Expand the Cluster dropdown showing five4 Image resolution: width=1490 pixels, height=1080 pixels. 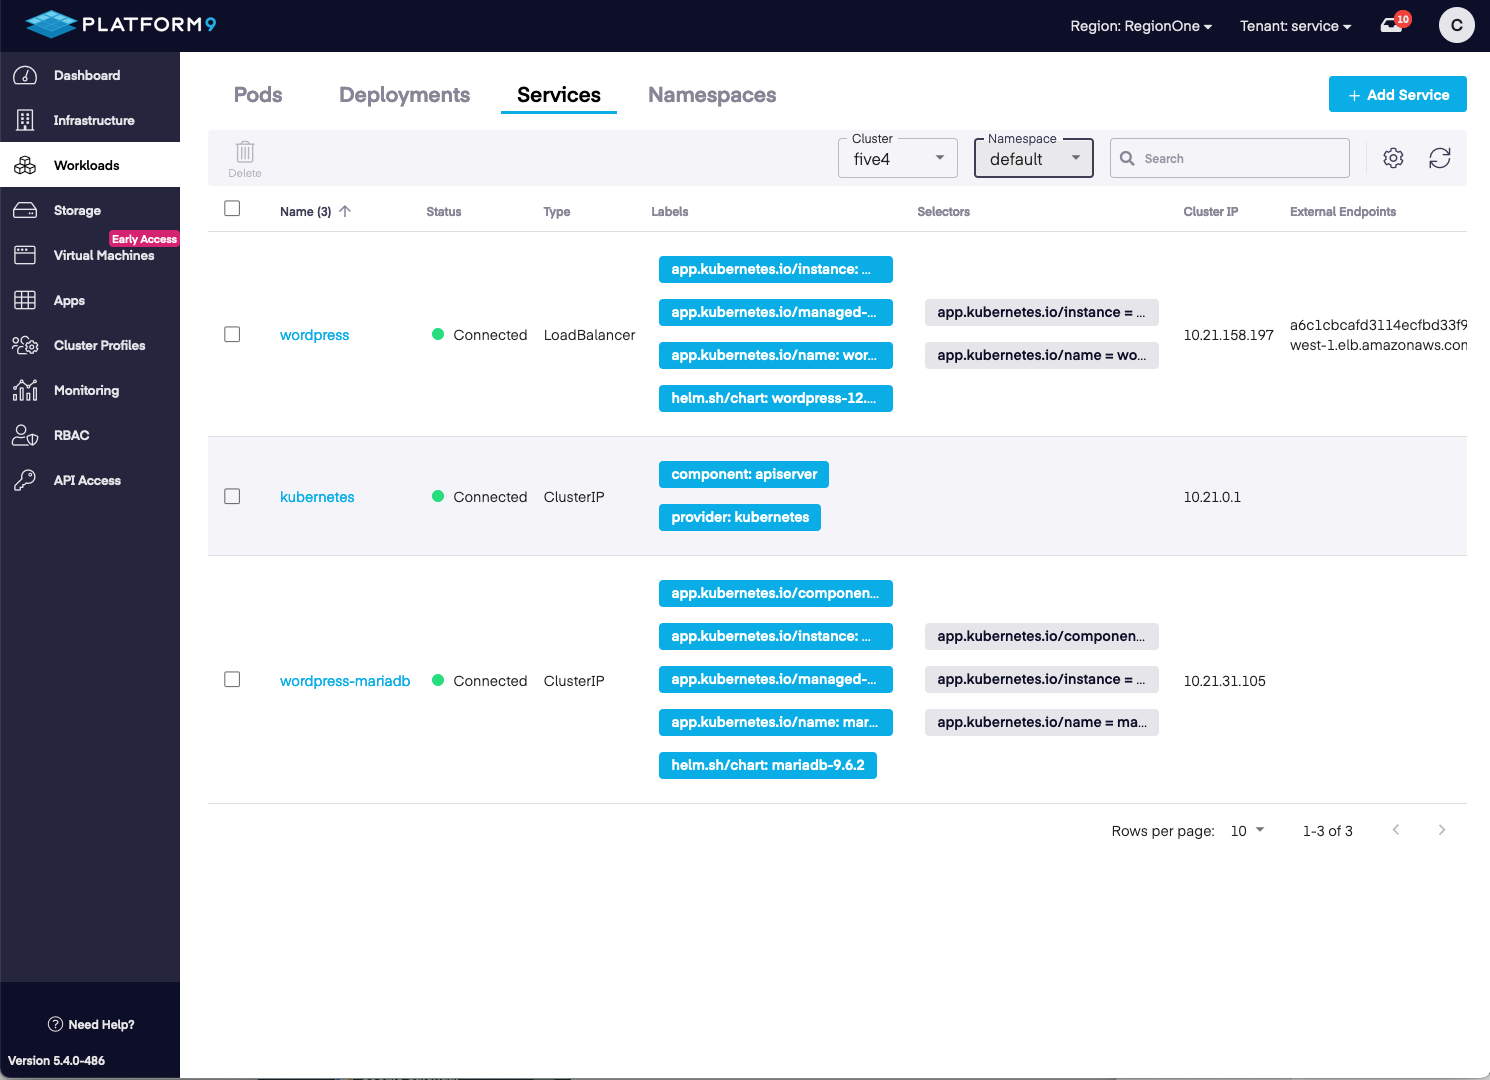point(897,159)
